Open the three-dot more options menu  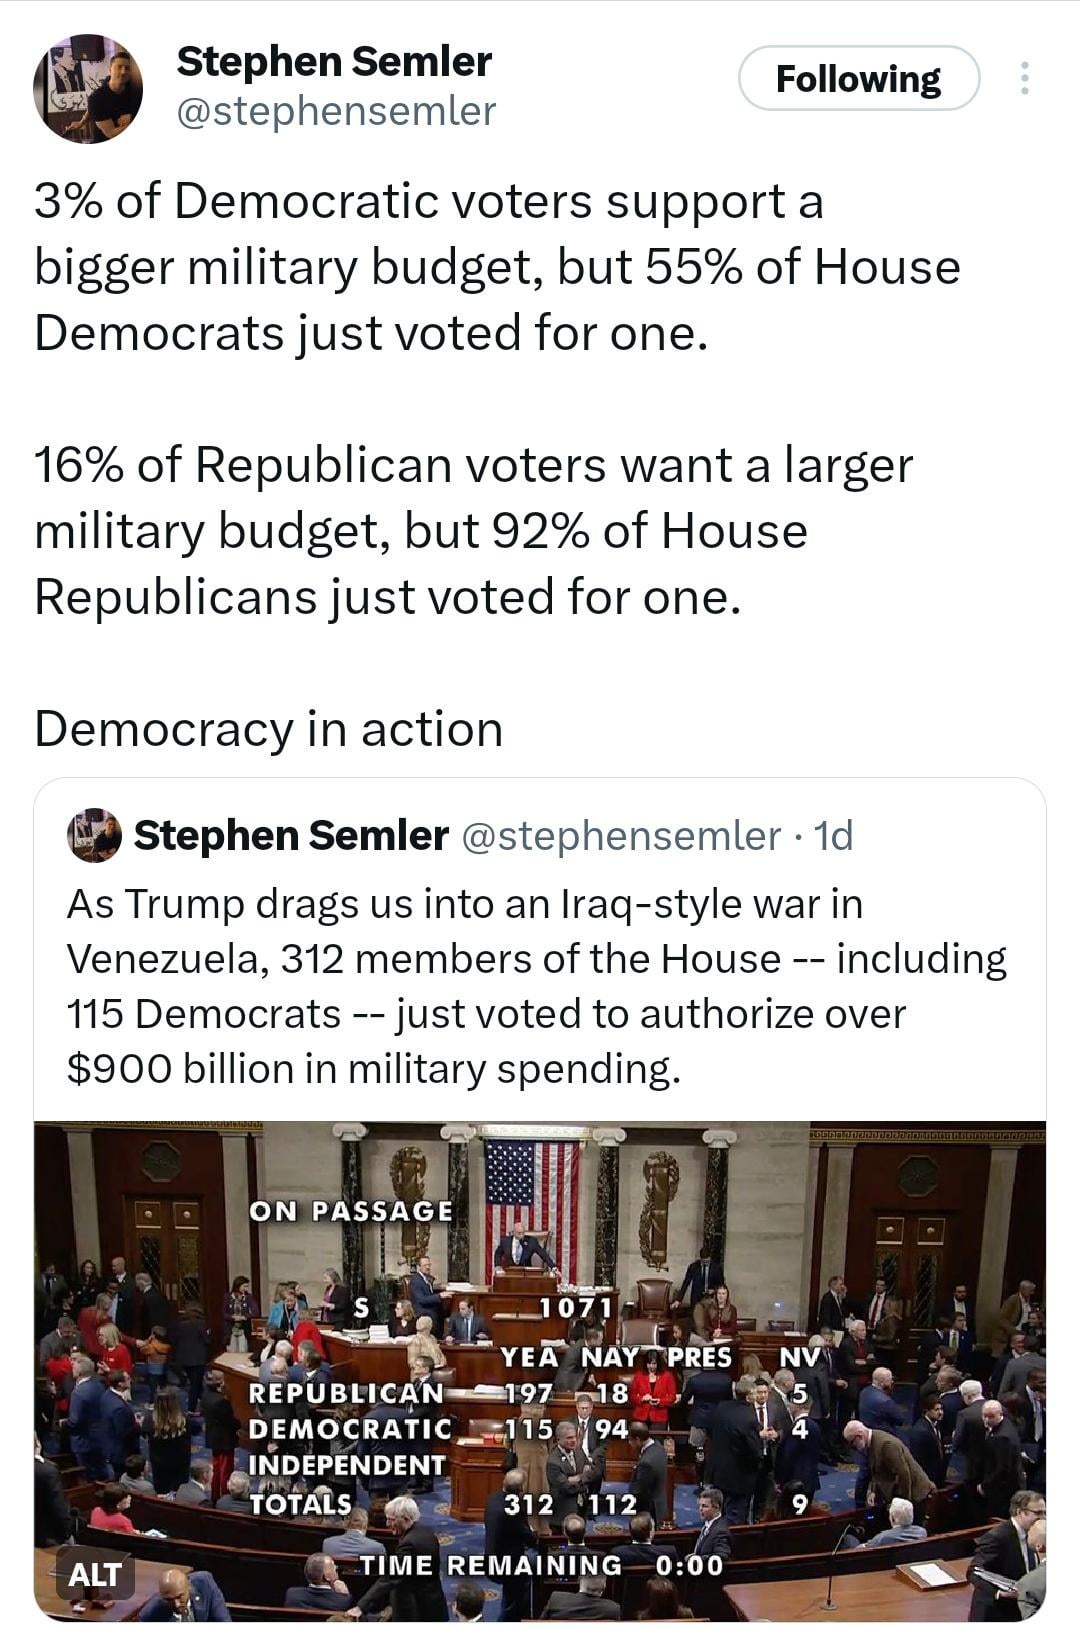tap(1023, 79)
